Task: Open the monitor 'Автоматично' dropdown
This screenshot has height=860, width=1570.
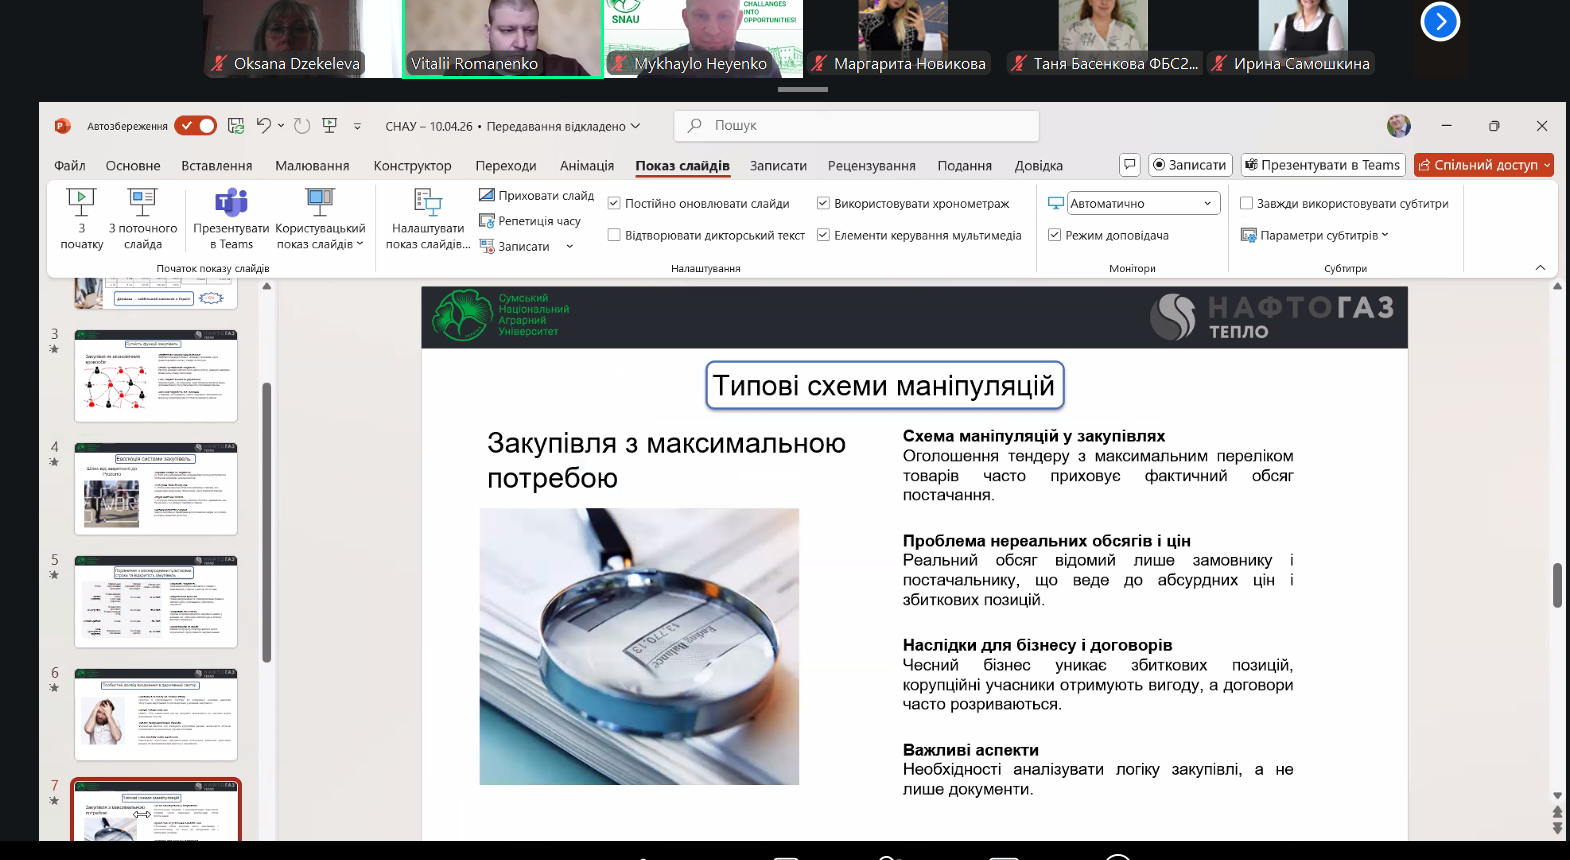Action: [x=1143, y=204]
